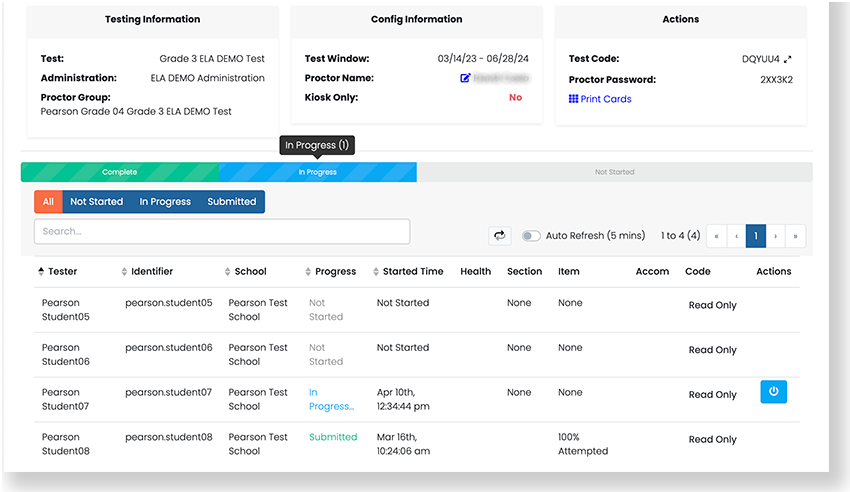This screenshot has width=850, height=492.
Task: Click the expand icon next to test code DQYUU4
Action: (x=788, y=59)
